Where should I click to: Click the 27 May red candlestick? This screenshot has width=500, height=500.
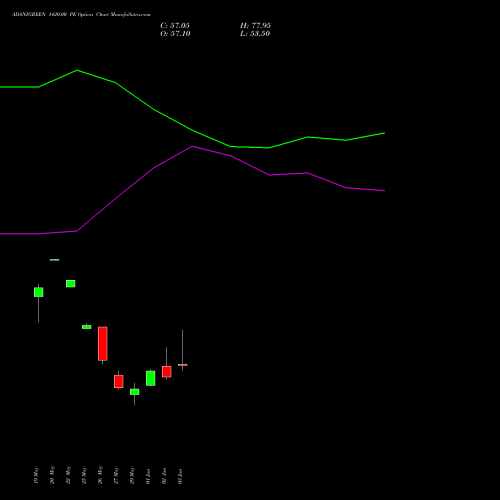click(119, 381)
